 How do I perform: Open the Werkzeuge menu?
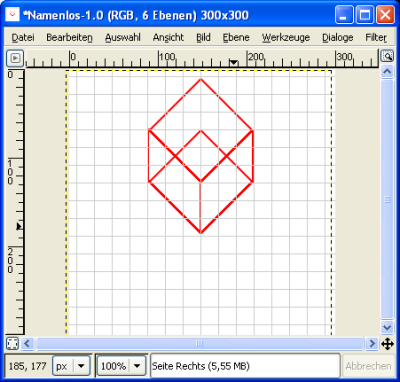(286, 38)
